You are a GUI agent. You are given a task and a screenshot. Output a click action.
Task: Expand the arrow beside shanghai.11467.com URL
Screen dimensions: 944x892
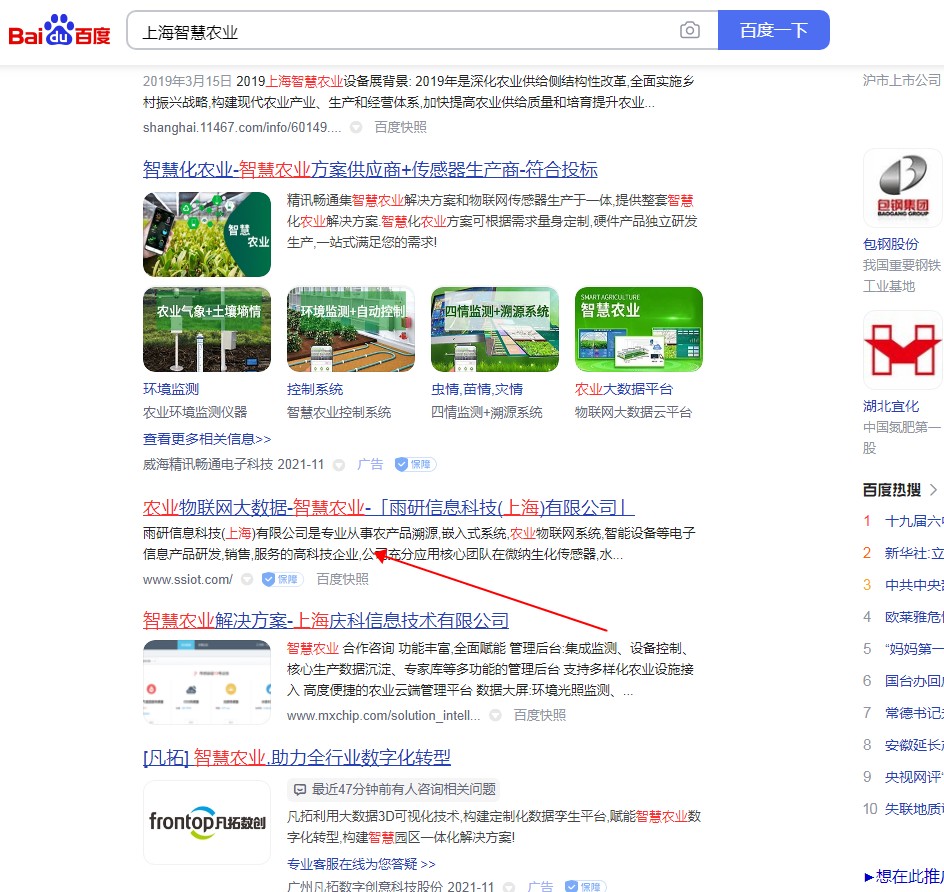[x=356, y=128]
